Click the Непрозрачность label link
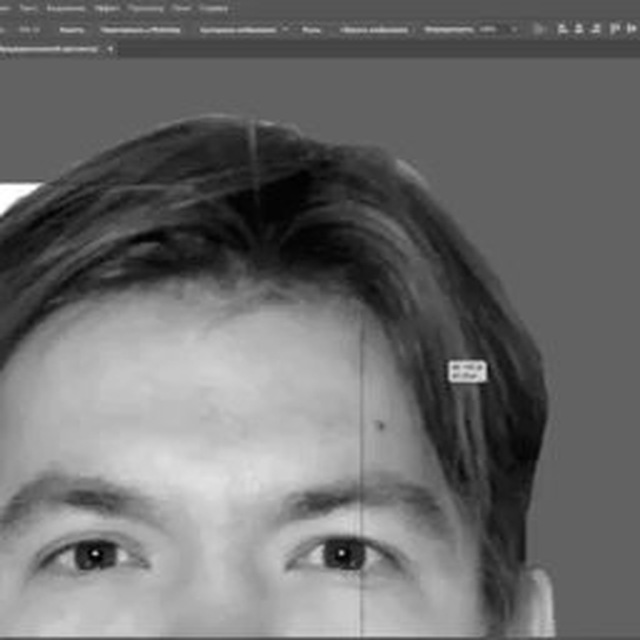Screen dimensions: 640x640 point(449,29)
